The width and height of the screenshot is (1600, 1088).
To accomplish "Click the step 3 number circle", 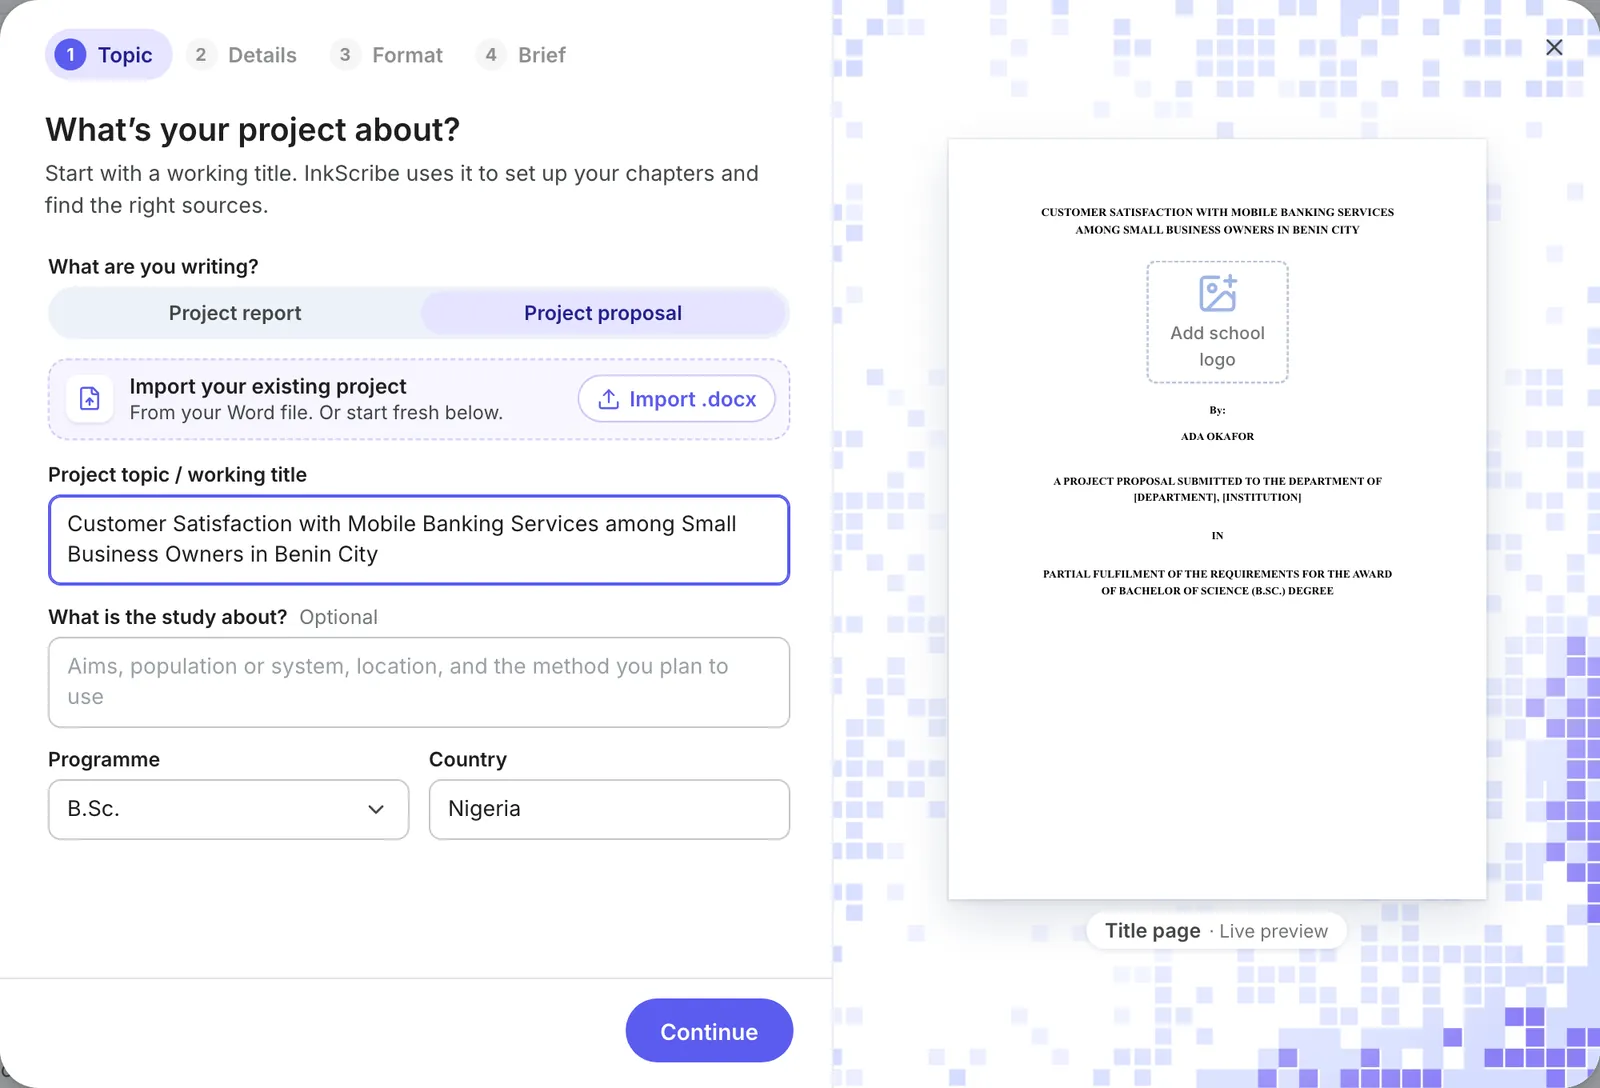I will tap(345, 55).
